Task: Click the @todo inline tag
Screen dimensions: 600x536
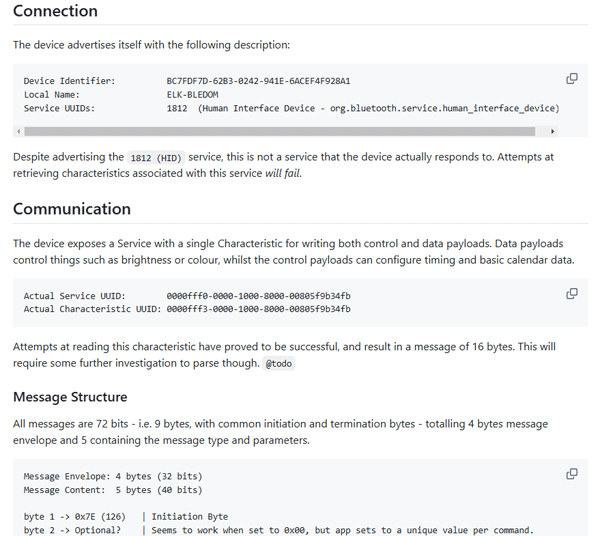Action: click(279, 364)
